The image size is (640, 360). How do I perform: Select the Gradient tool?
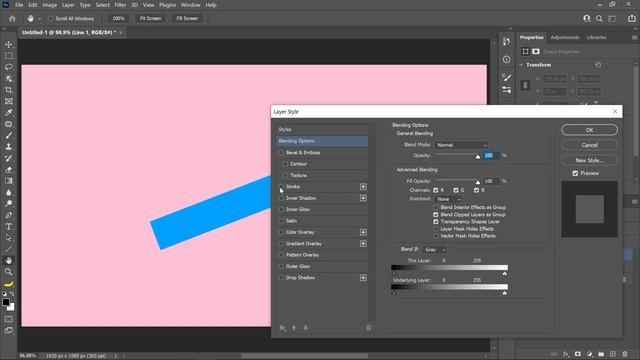(x=9, y=181)
